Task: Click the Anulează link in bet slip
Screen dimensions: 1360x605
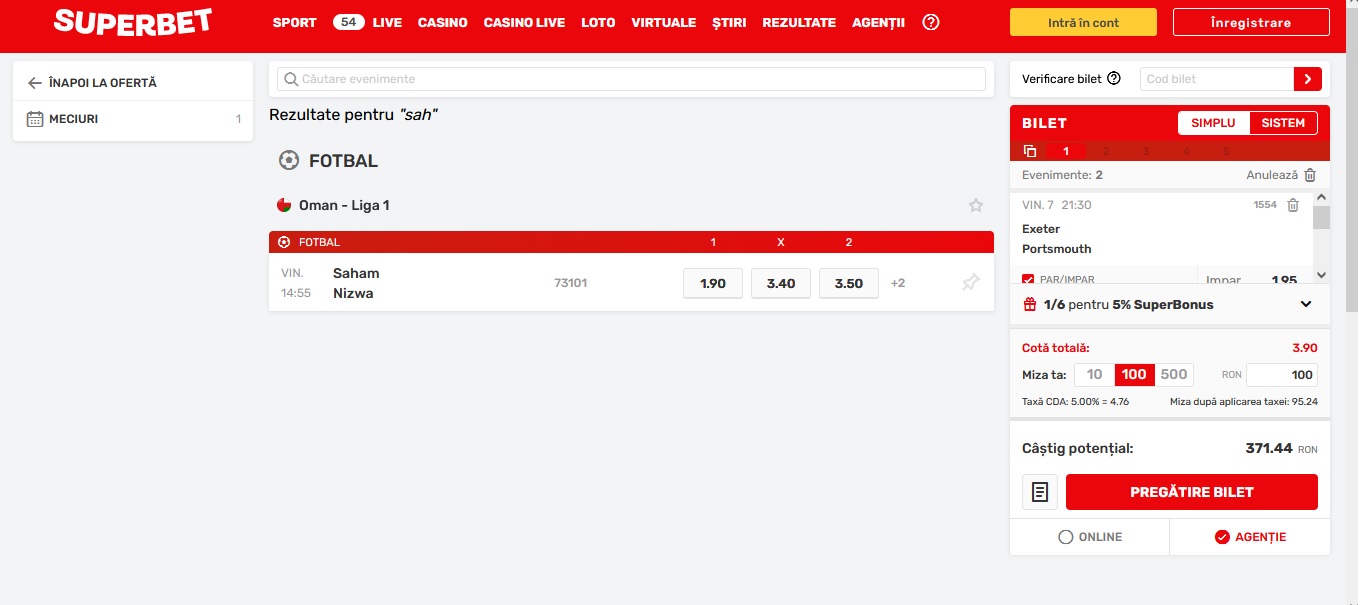Action: coord(1272,175)
